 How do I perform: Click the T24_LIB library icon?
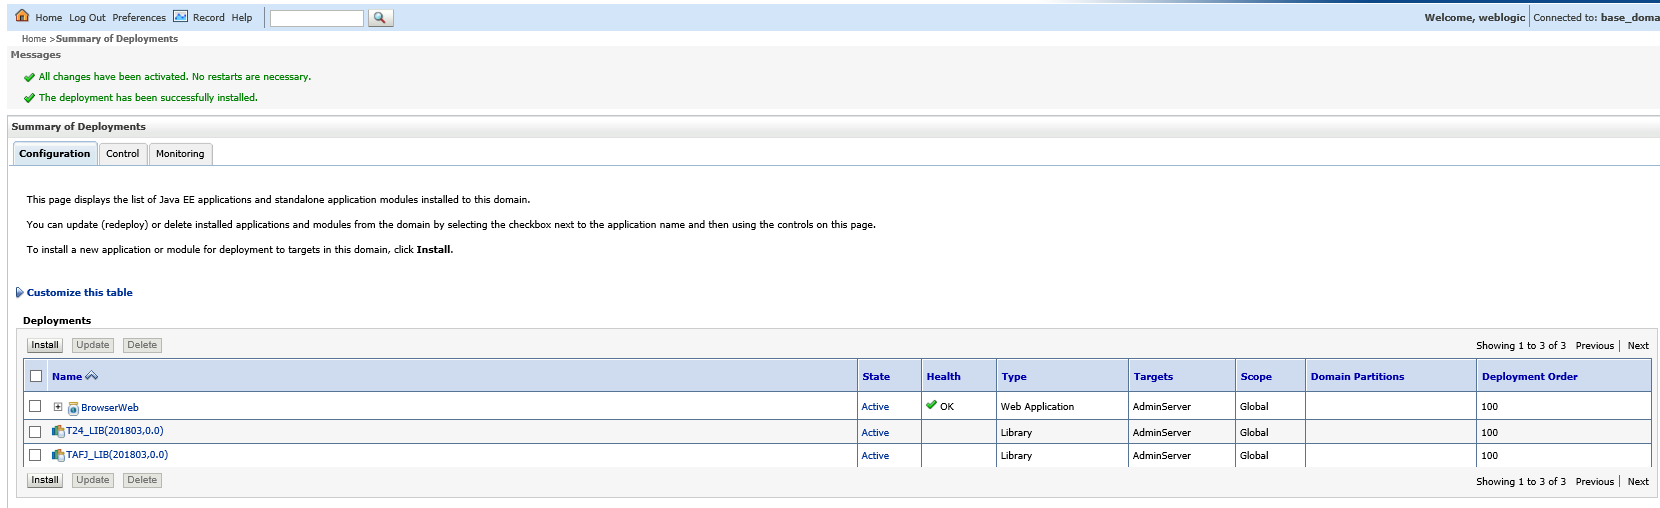pos(58,431)
